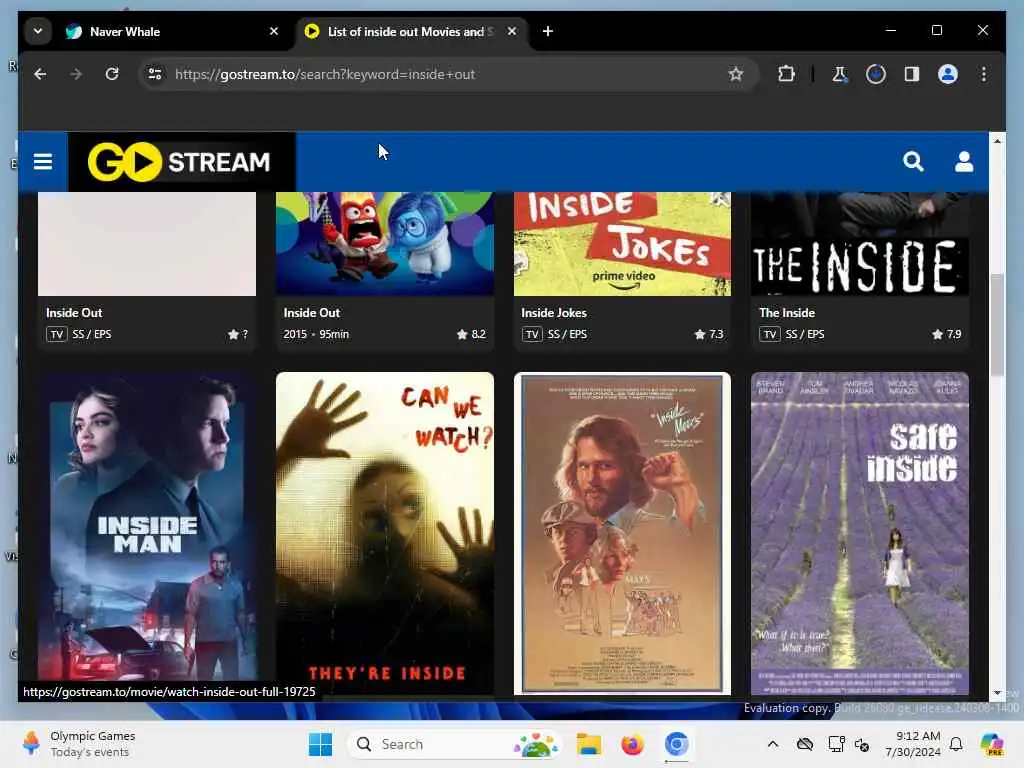Reload the page
This screenshot has height=768, width=1024.
click(x=112, y=74)
